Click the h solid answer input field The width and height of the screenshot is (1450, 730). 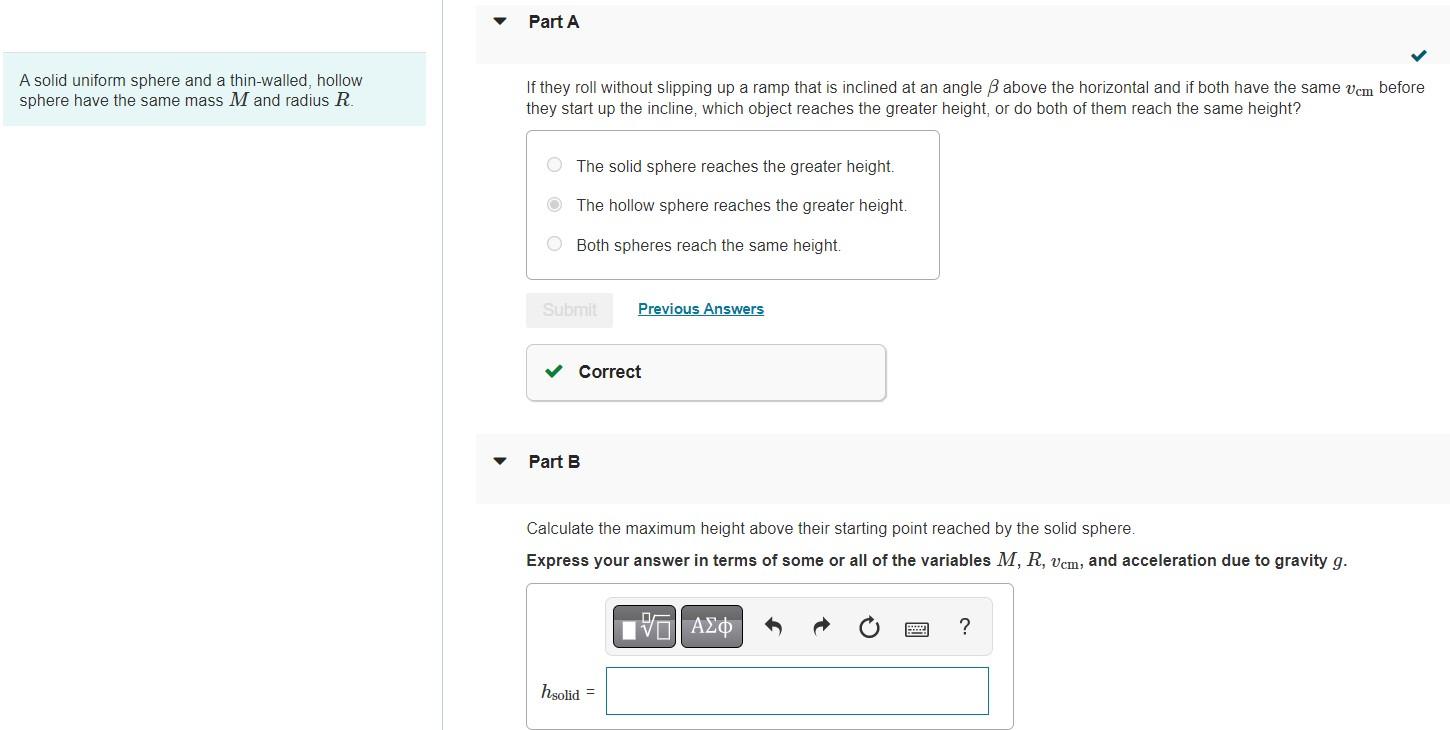pos(797,691)
